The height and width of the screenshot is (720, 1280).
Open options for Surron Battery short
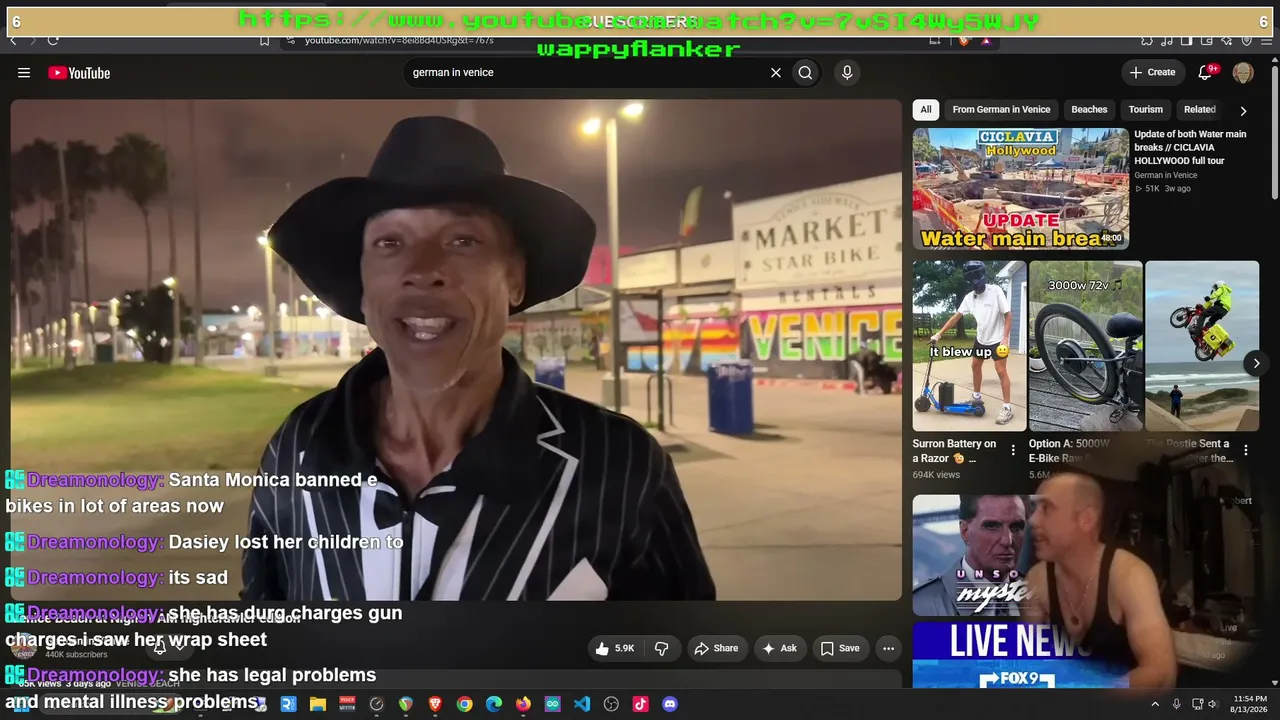(x=1013, y=451)
